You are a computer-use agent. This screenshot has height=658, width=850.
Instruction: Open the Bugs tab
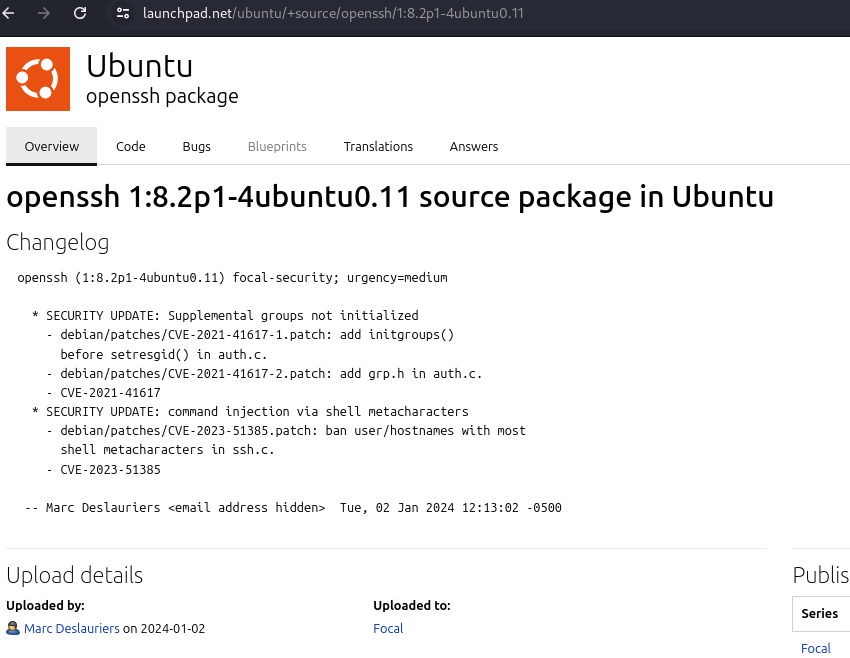pyautogui.click(x=197, y=146)
